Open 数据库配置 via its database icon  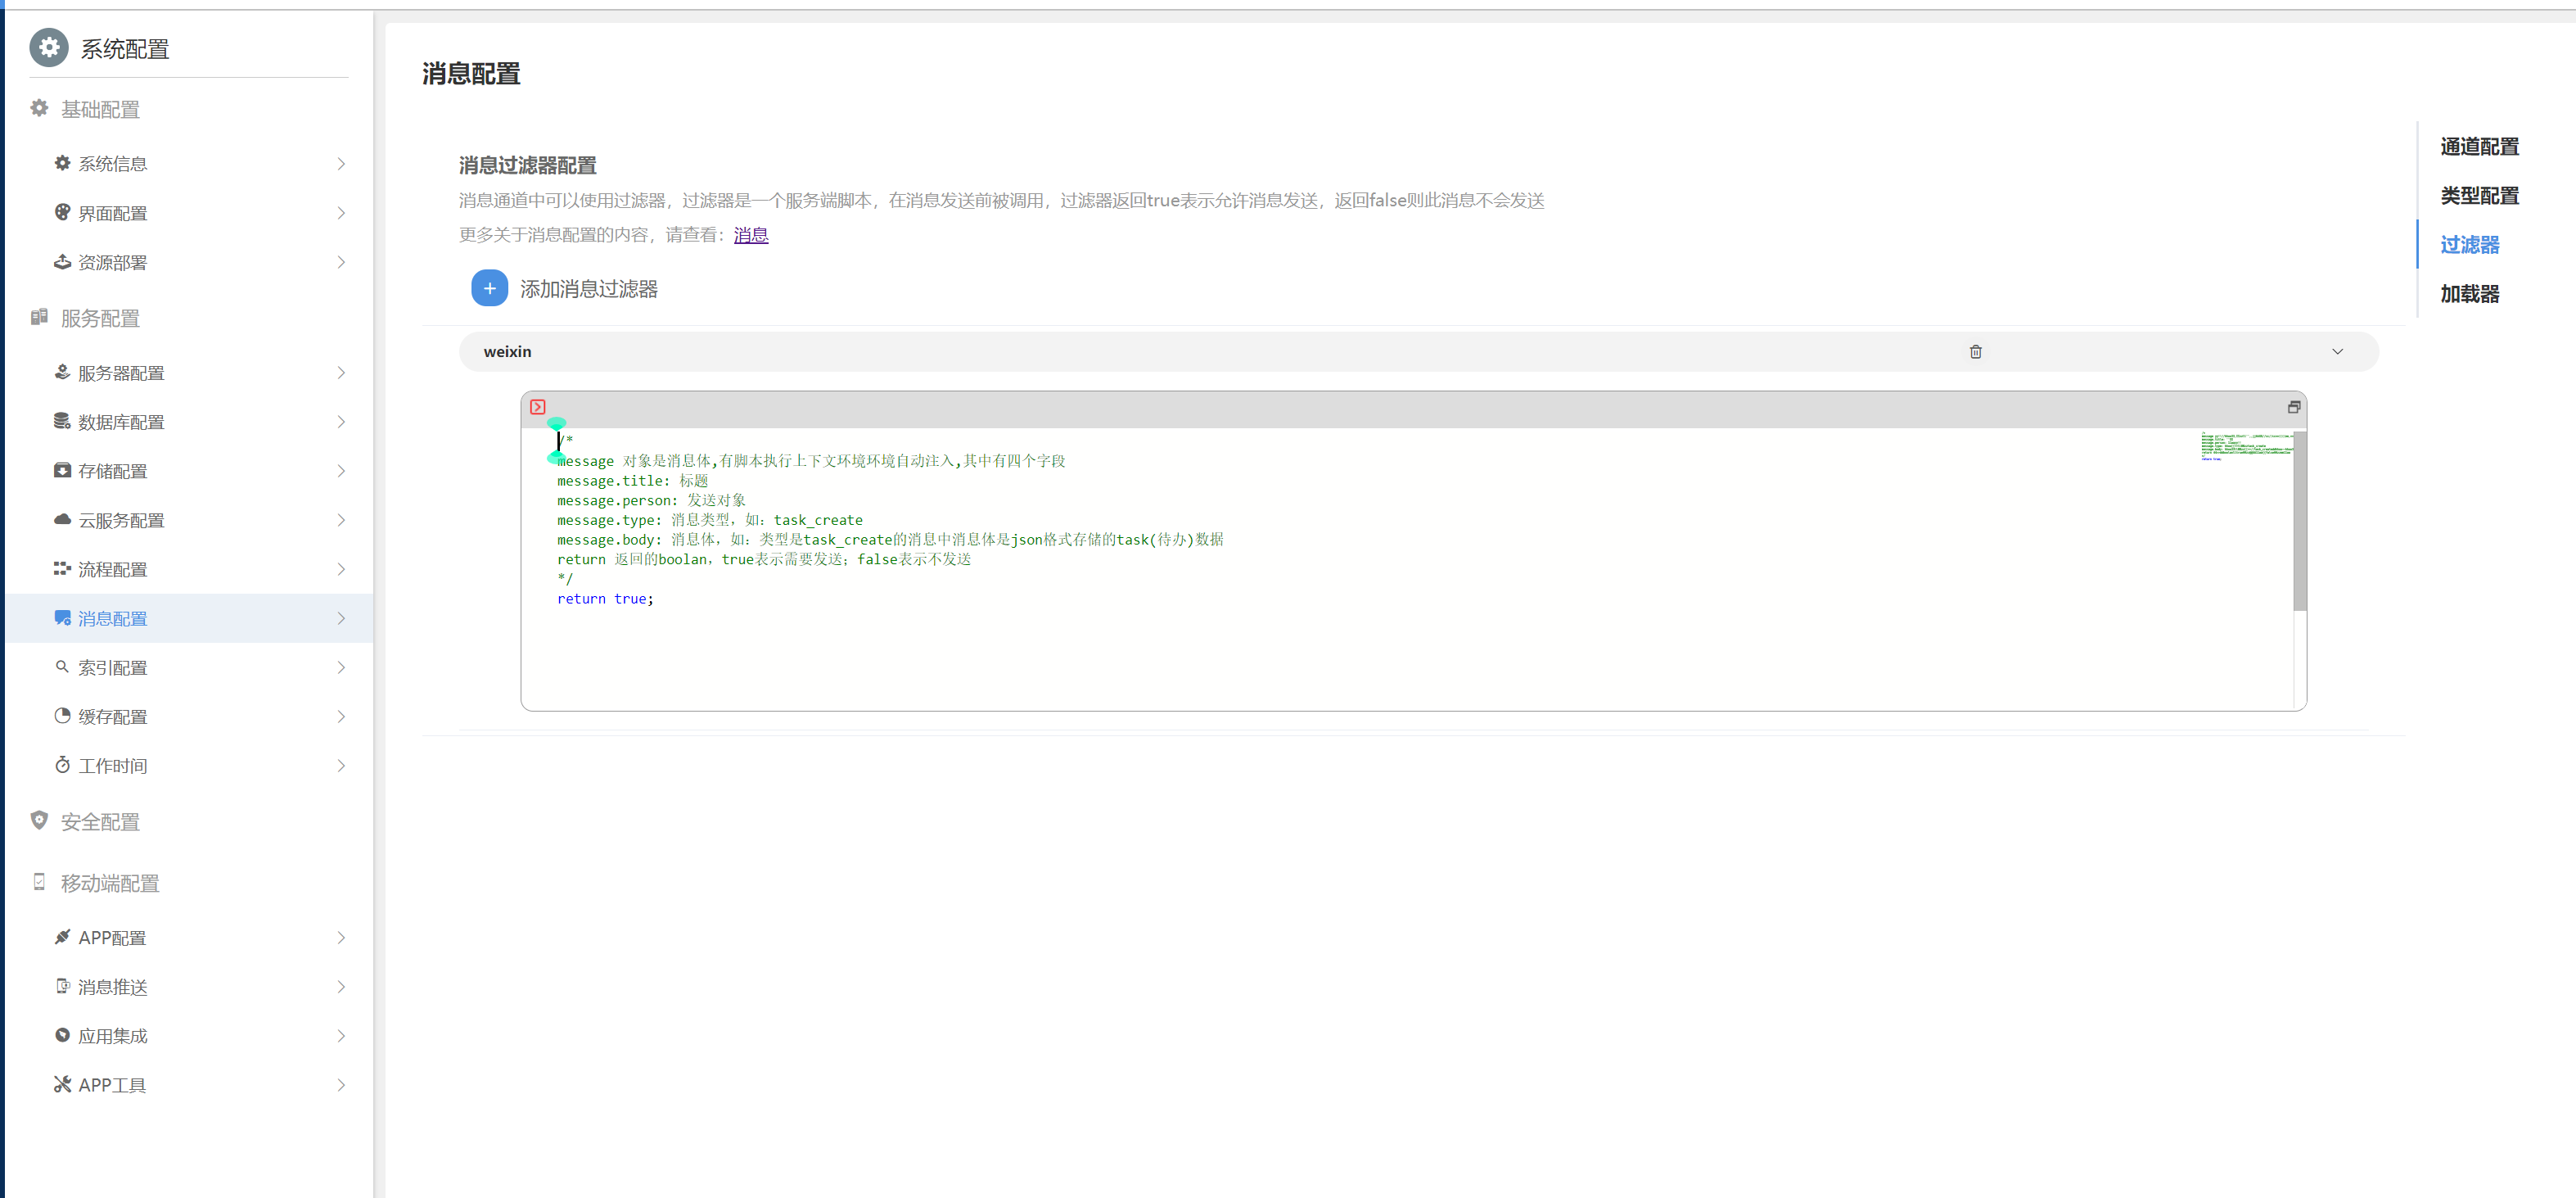62,422
